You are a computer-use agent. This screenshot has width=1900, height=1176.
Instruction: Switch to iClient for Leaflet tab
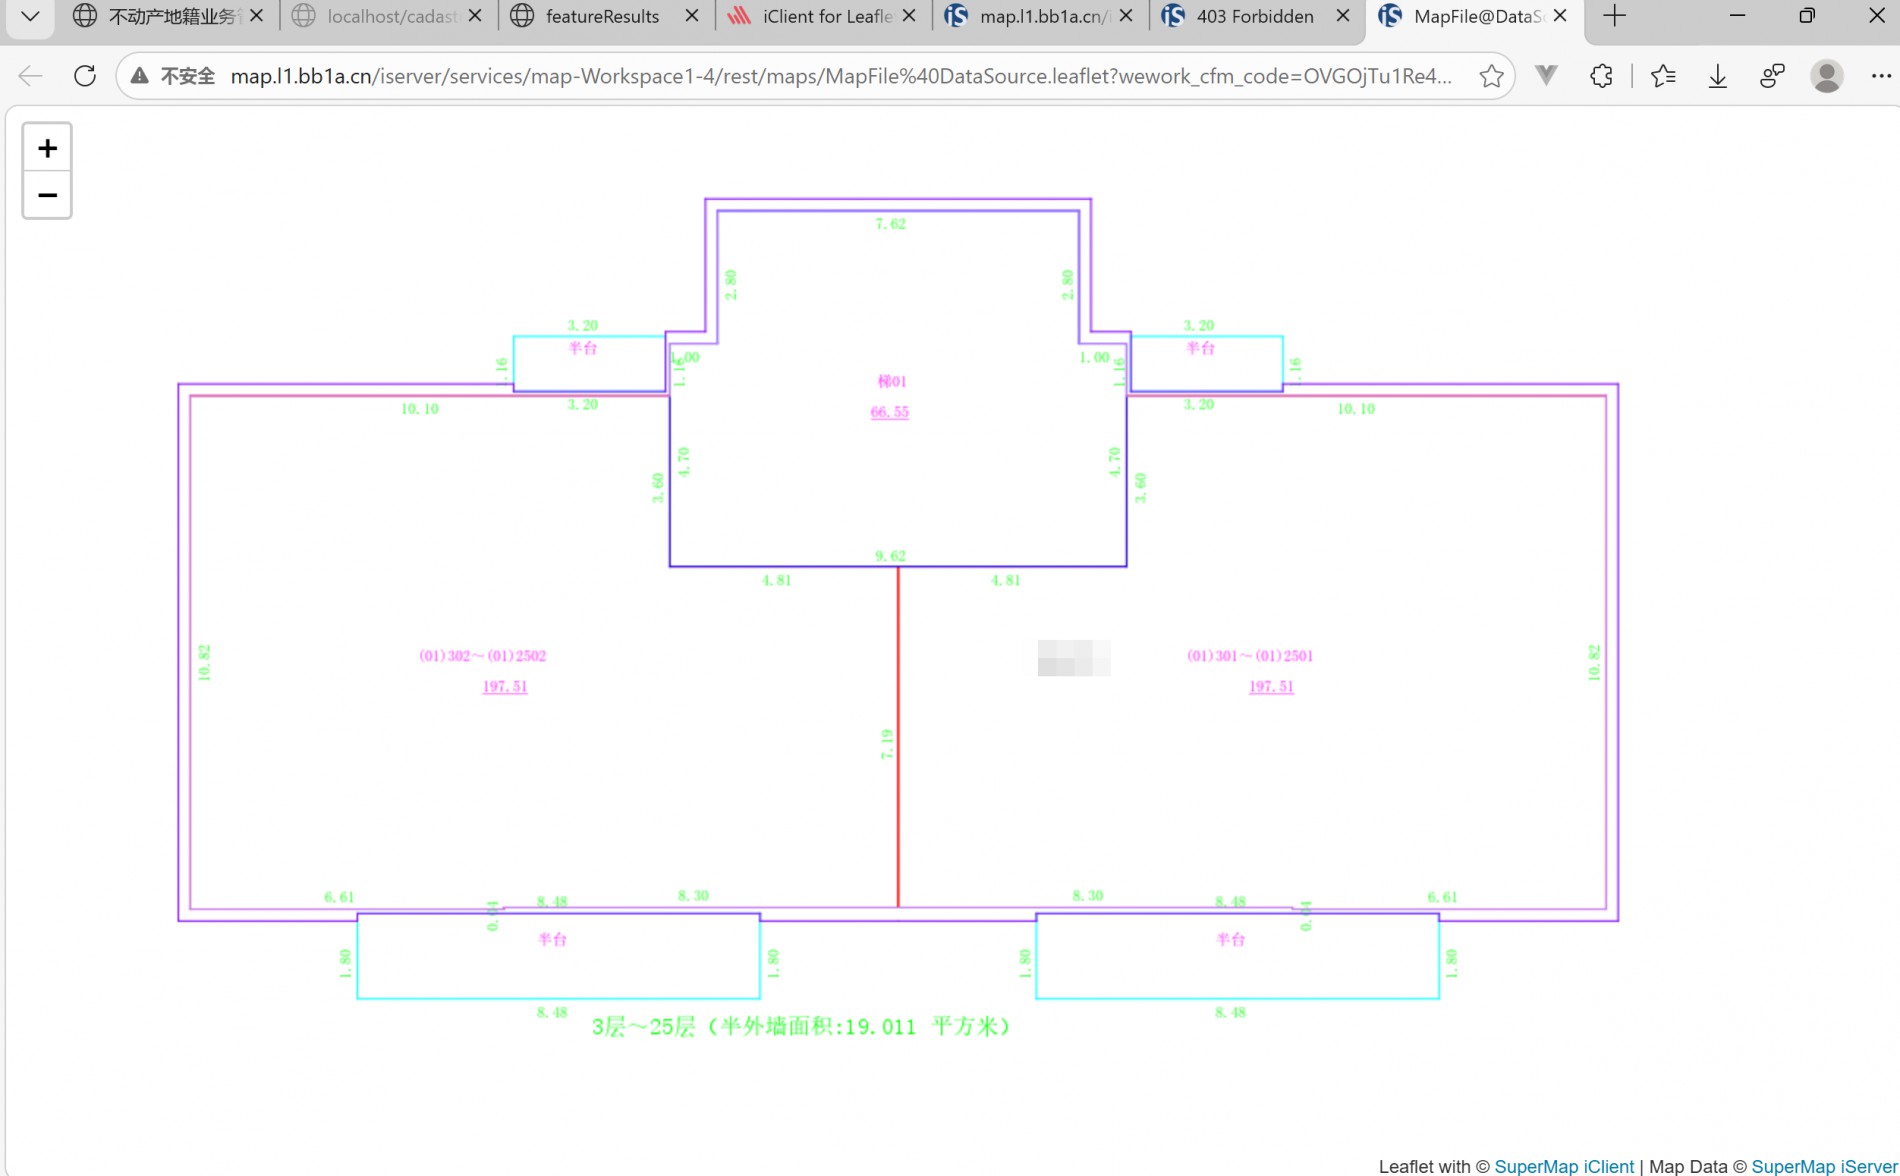tap(825, 16)
